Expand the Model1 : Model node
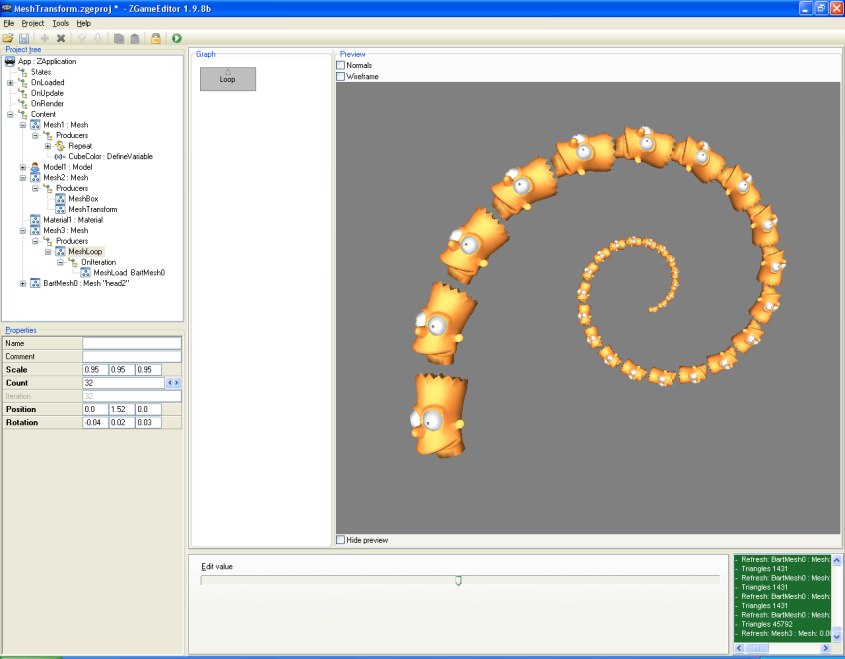 (x=23, y=167)
